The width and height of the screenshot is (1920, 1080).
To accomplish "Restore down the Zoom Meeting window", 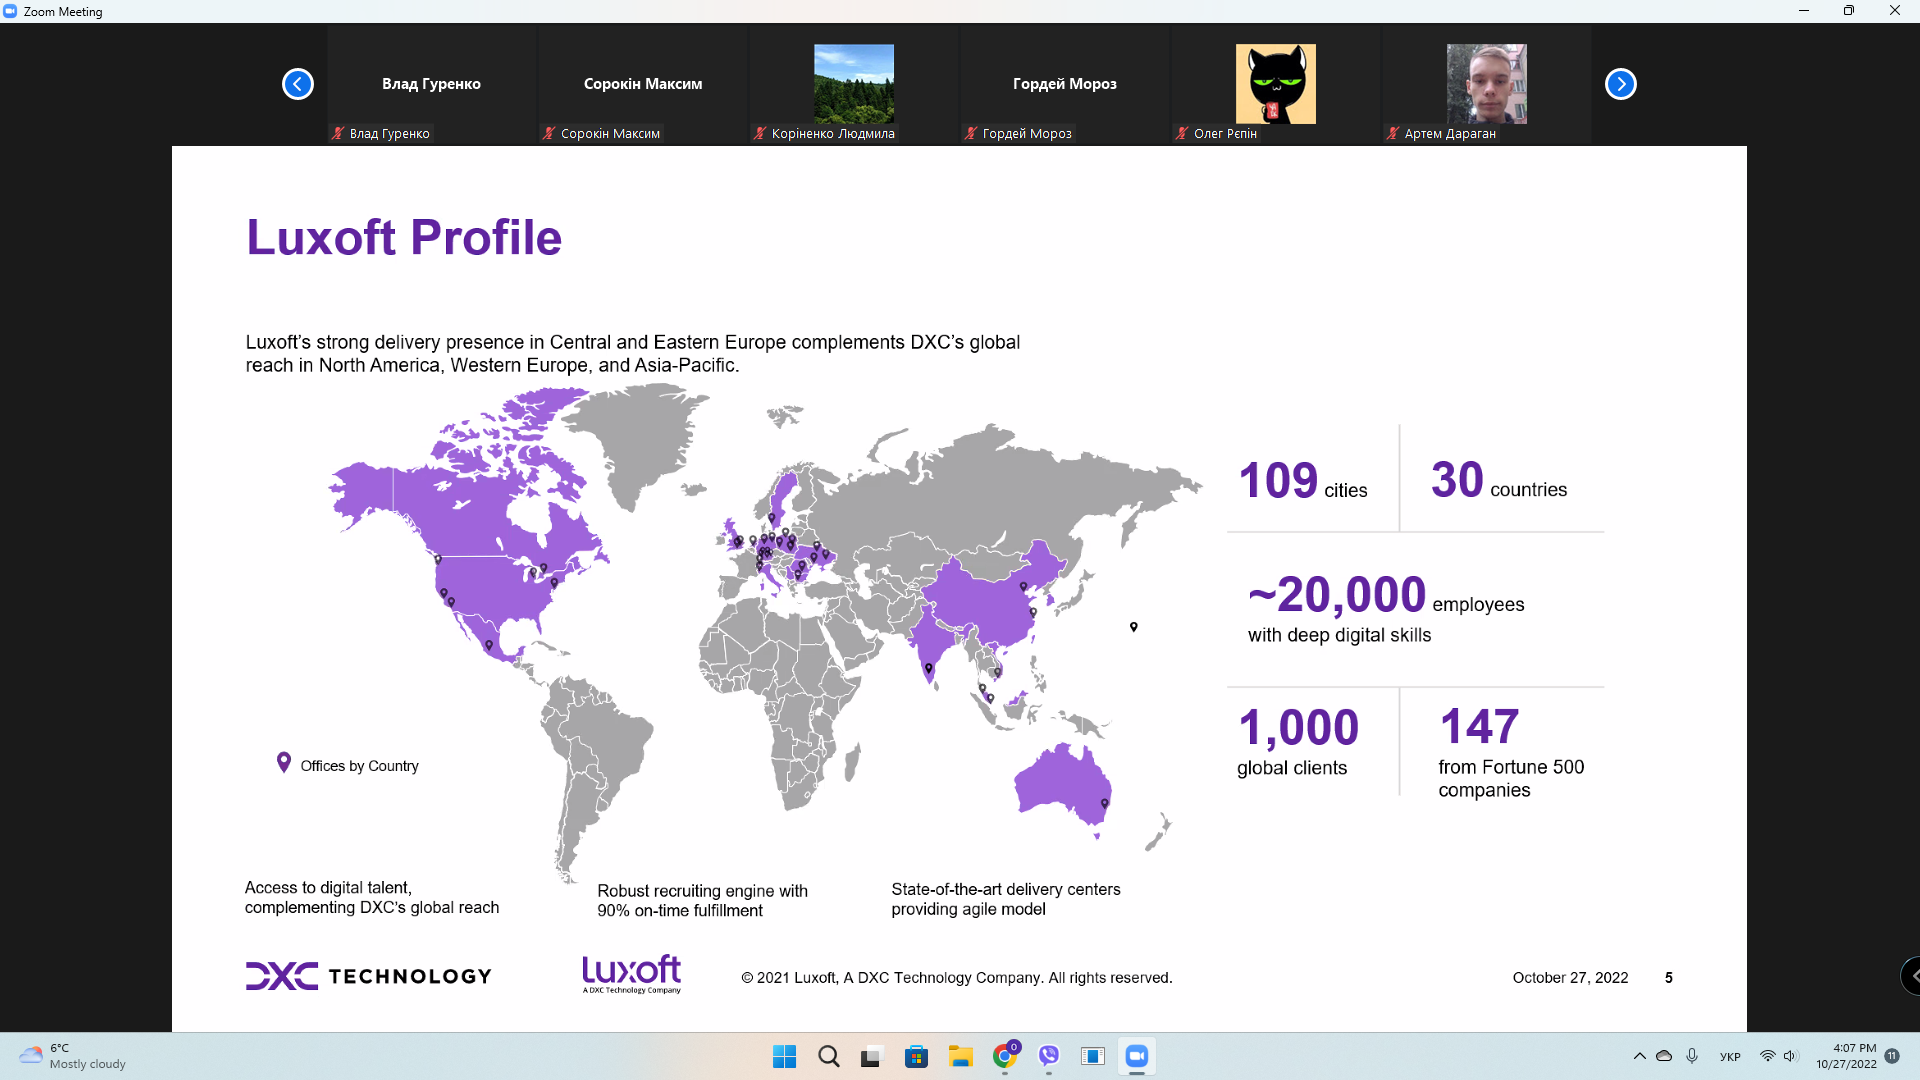I will [1849, 11].
